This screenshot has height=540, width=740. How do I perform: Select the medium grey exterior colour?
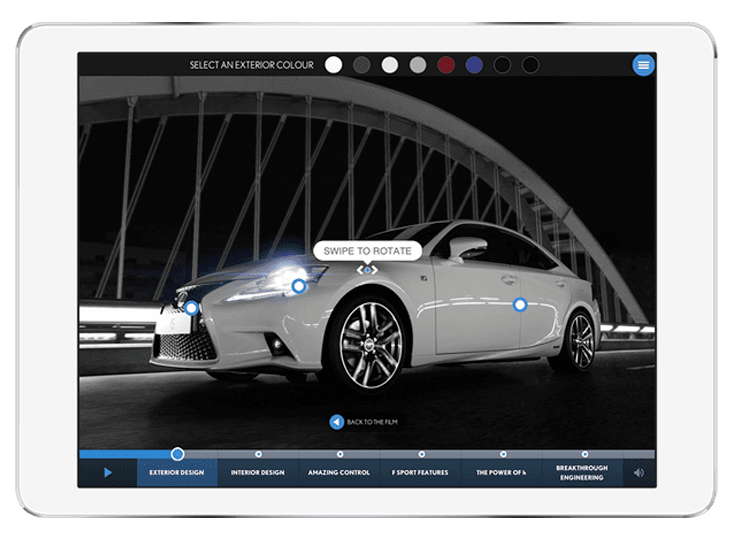[x=418, y=65]
